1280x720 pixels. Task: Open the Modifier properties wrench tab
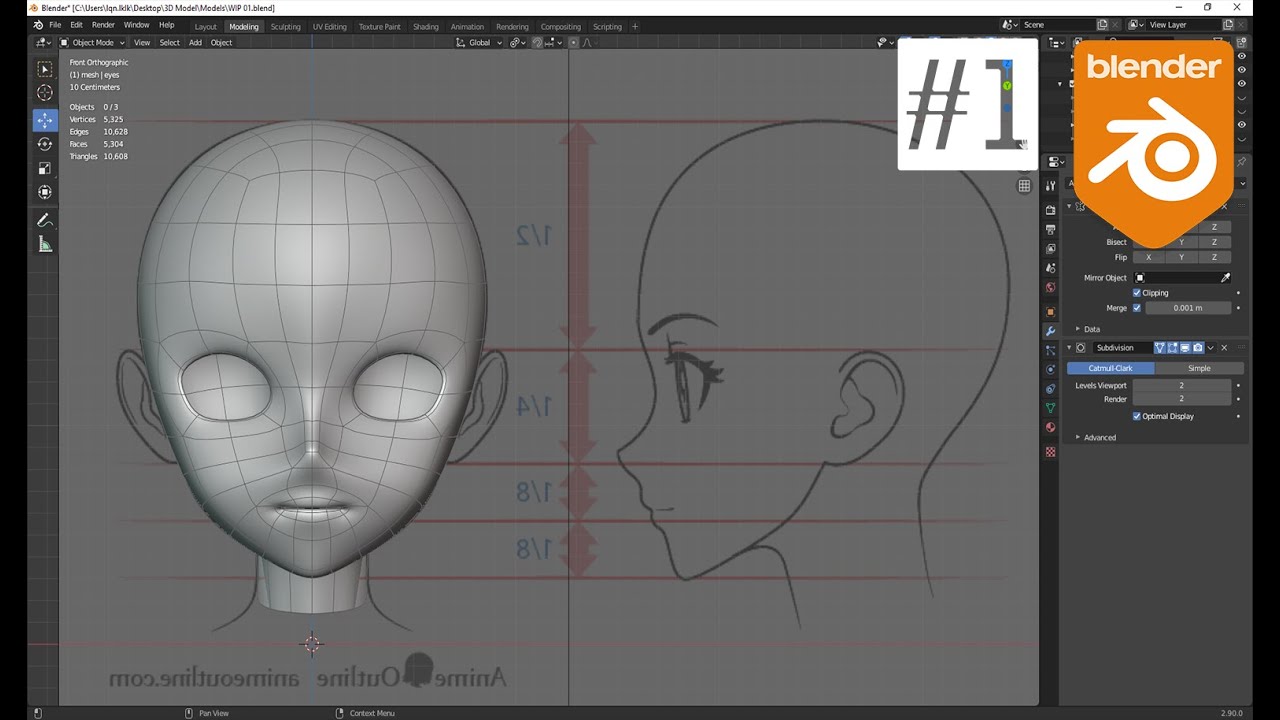[x=1050, y=331]
